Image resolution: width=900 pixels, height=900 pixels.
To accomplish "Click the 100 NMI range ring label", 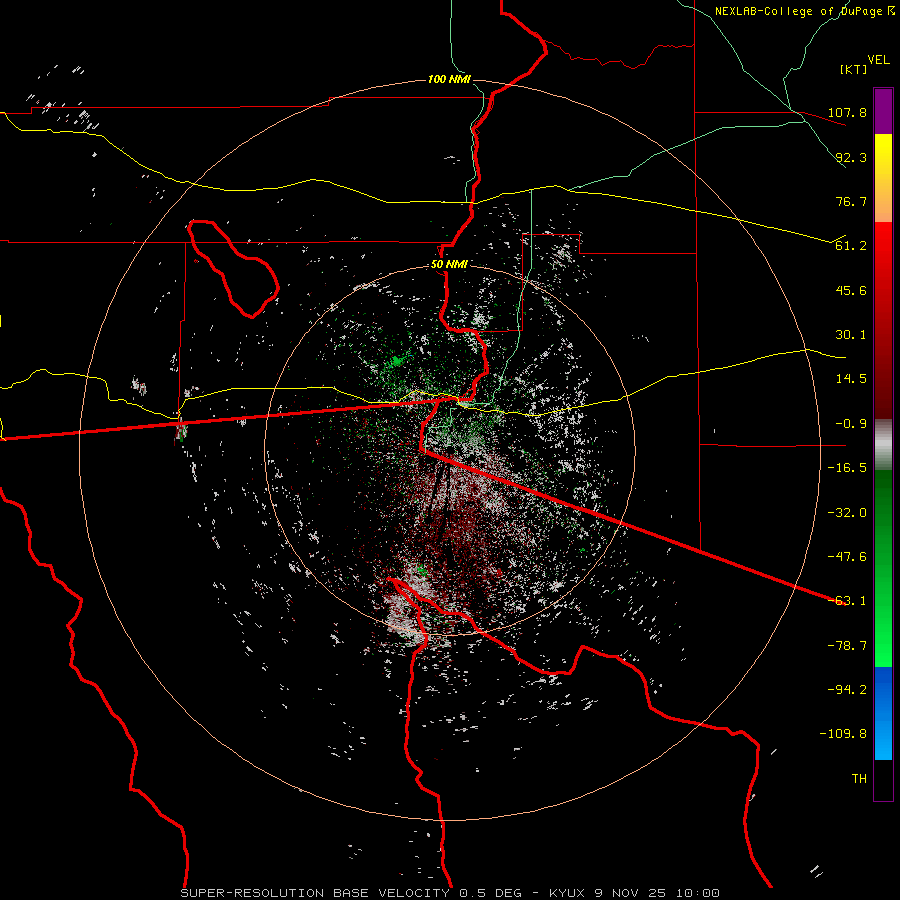I will coord(449,79).
